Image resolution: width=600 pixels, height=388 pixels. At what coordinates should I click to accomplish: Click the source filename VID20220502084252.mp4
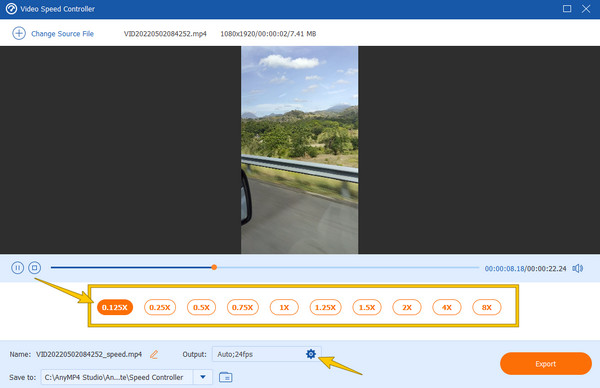165,34
